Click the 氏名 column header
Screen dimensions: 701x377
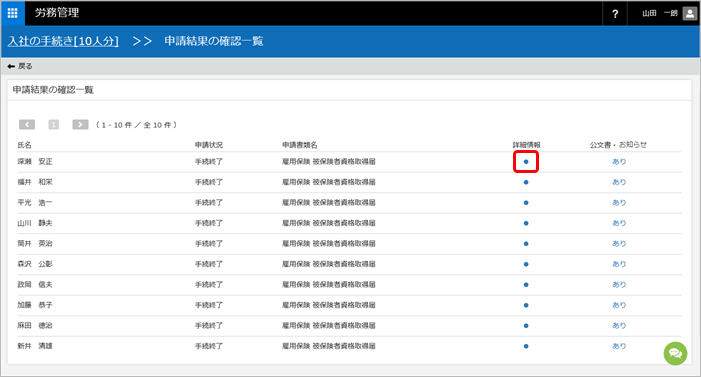[25, 145]
